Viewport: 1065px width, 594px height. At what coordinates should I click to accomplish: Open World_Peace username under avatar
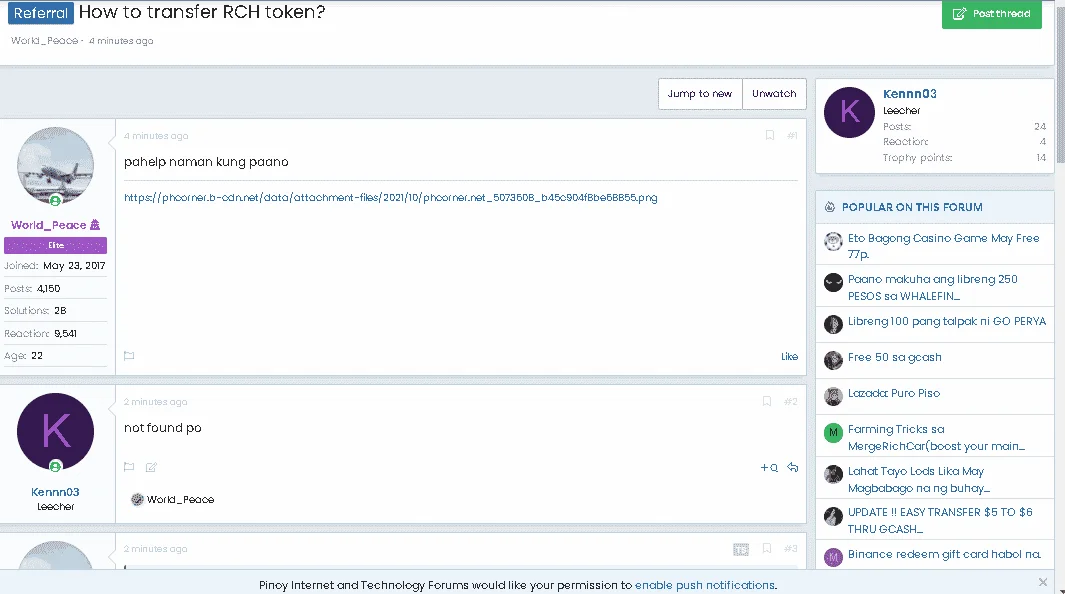[48, 225]
